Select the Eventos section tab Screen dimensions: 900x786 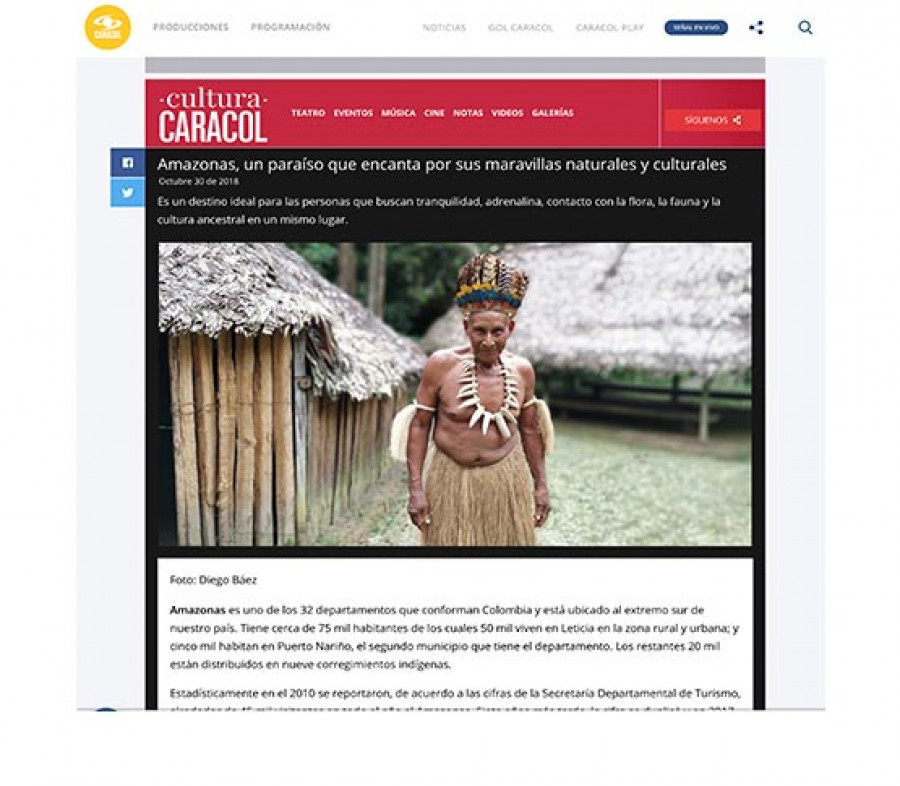[353, 113]
